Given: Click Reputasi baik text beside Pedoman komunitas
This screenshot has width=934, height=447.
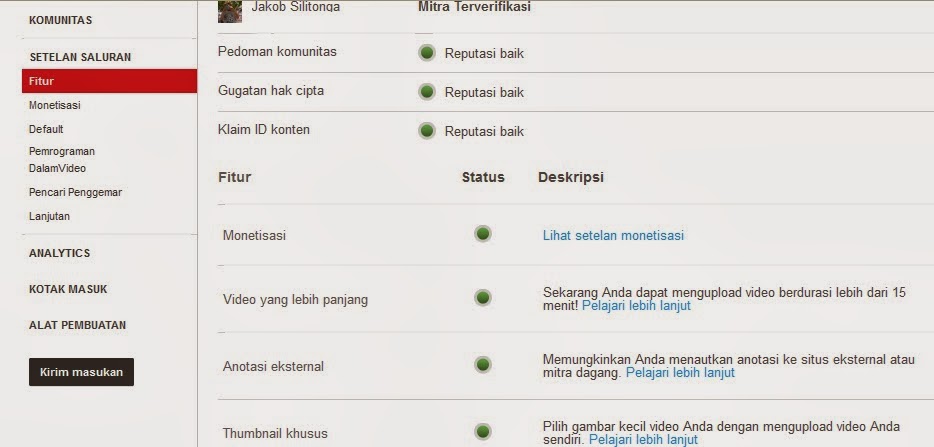Looking at the screenshot, I should [484, 54].
